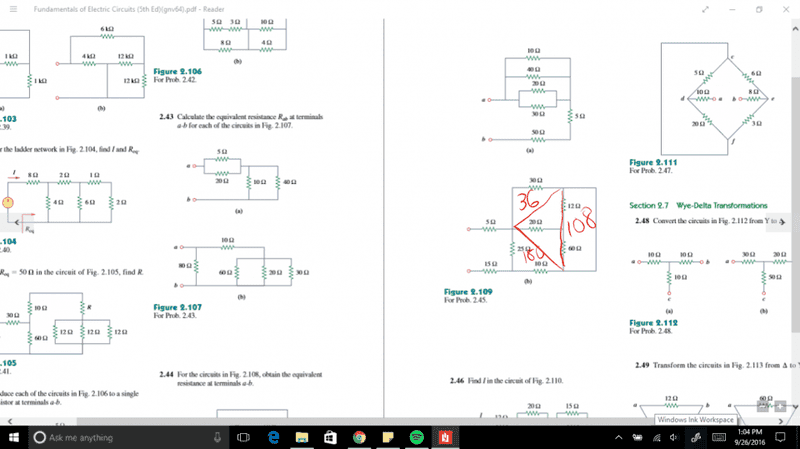Viewport: 800px width, 449px height.
Task: Go to next page arrow on right edge
Action: click(783, 222)
